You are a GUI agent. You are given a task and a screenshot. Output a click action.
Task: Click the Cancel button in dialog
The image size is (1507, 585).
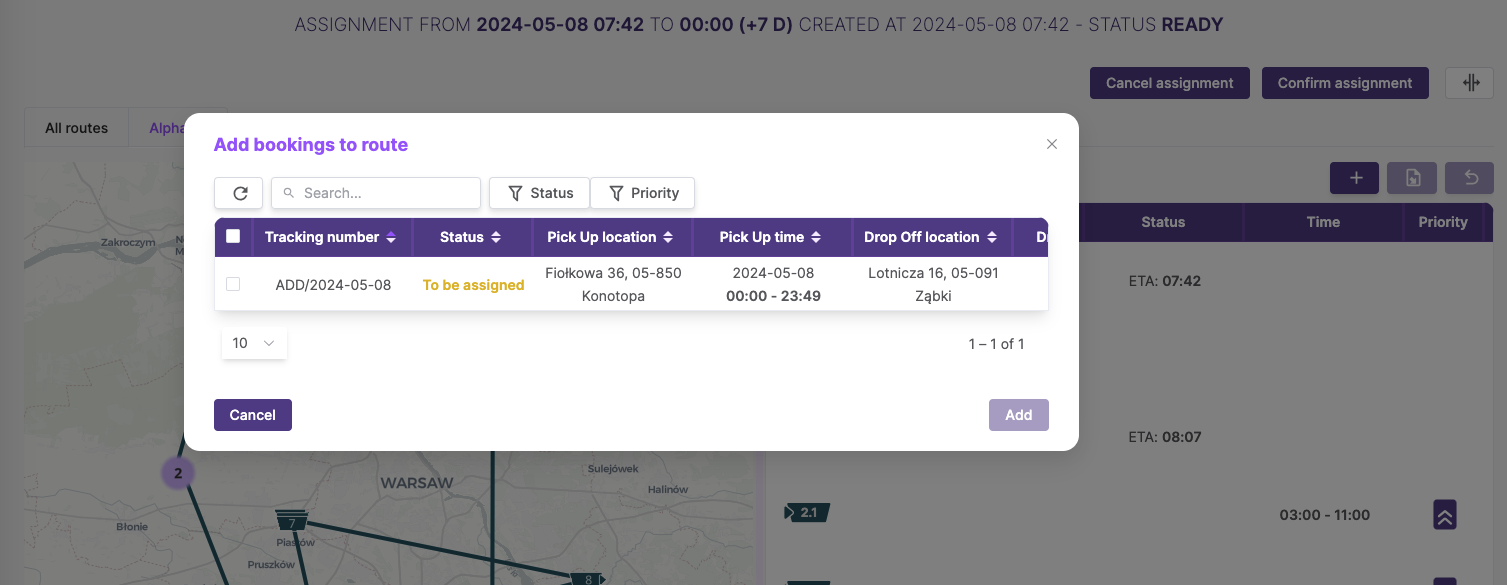(253, 415)
